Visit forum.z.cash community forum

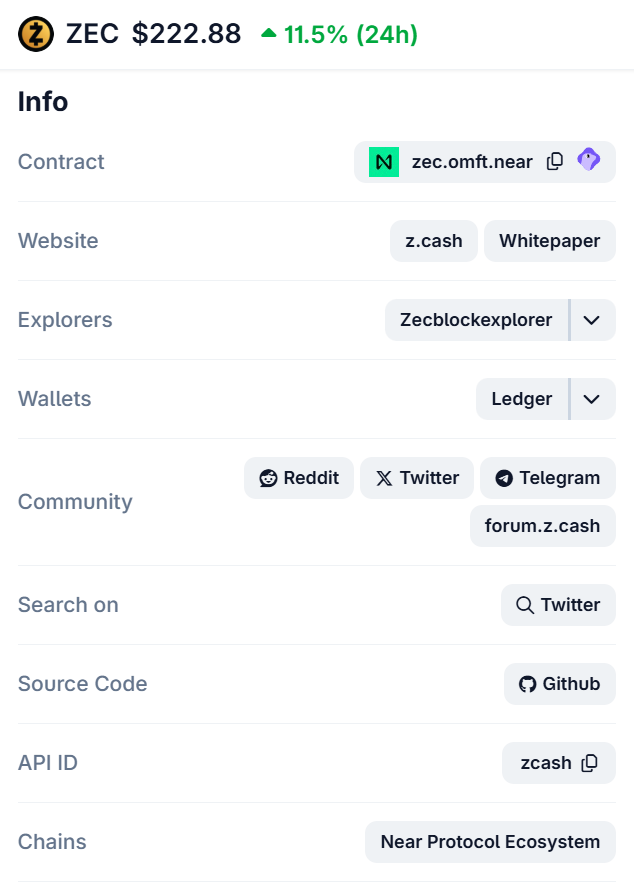point(543,526)
